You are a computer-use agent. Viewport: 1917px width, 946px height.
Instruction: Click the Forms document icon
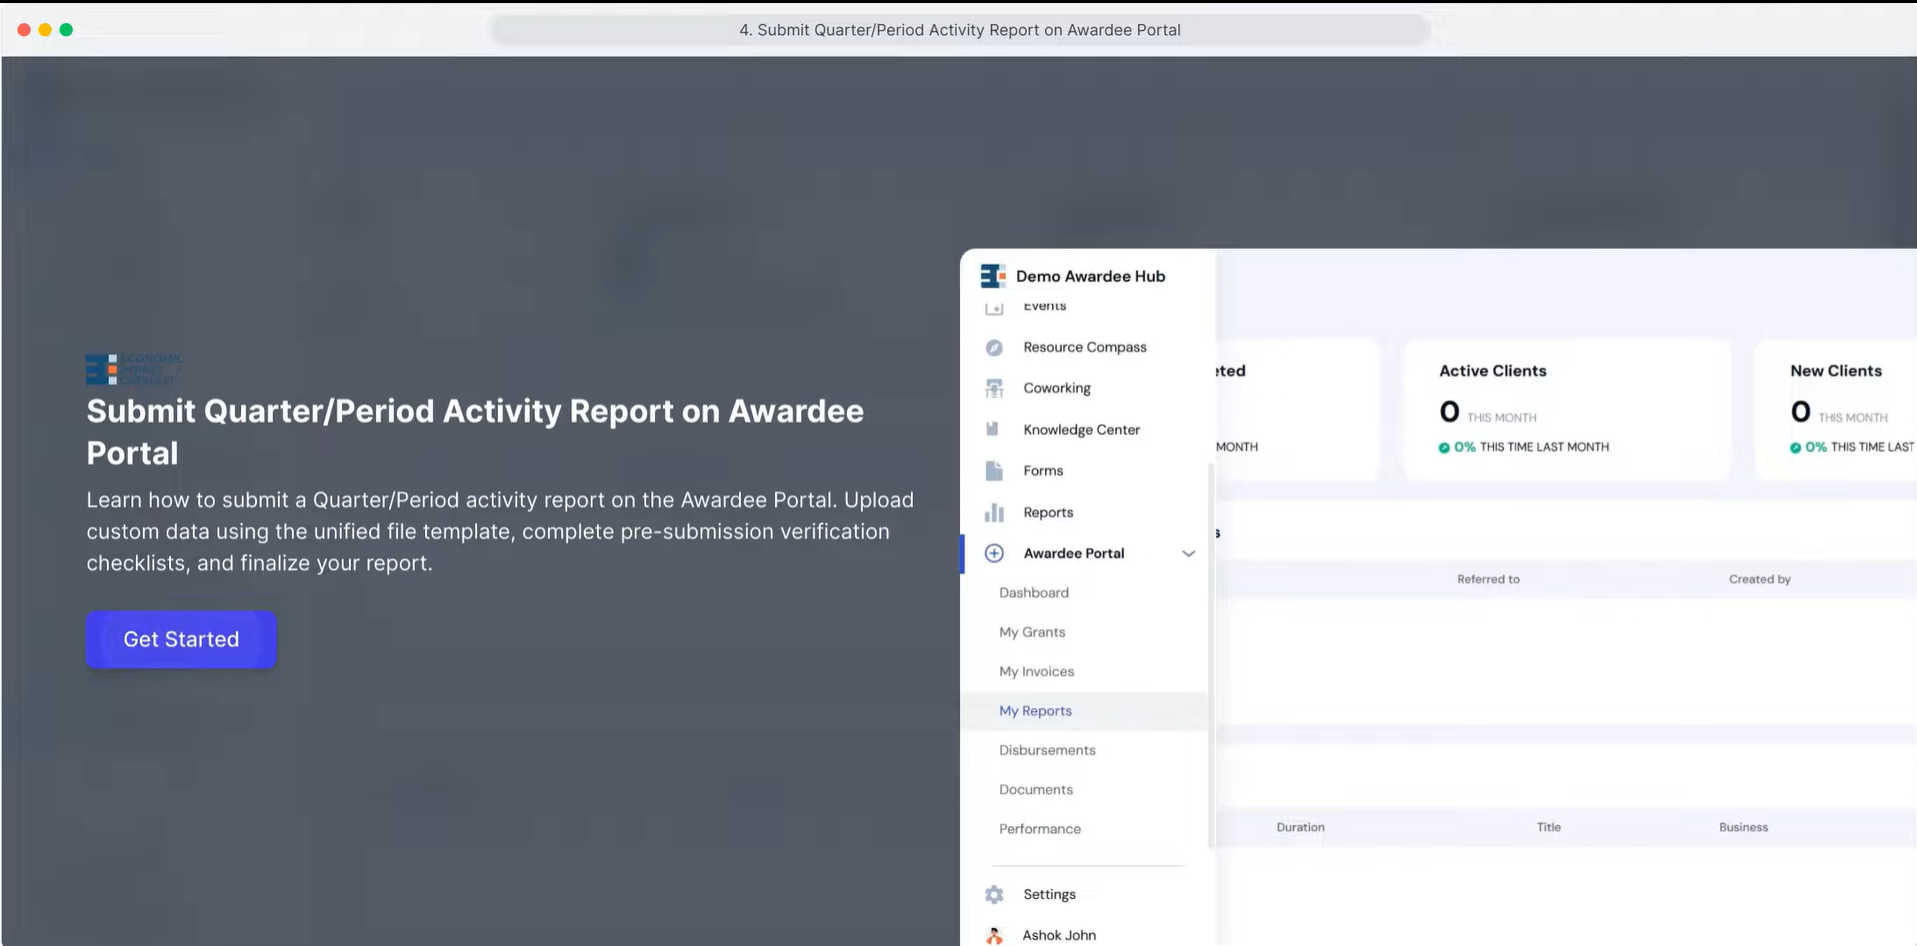(994, 471)
